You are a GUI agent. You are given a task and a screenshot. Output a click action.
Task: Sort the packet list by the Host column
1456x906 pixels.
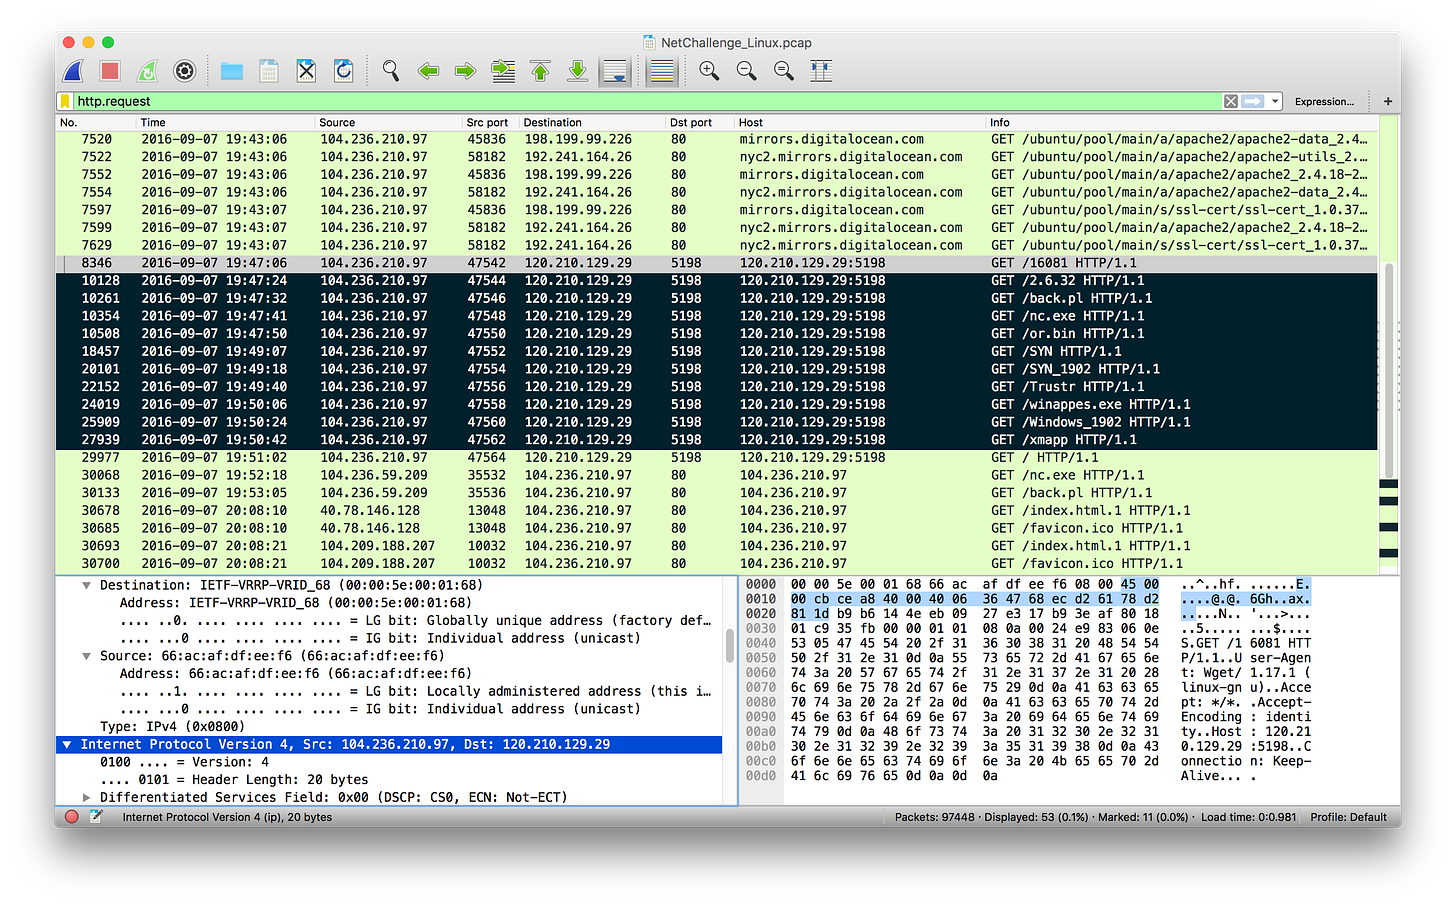click(860, 122)
